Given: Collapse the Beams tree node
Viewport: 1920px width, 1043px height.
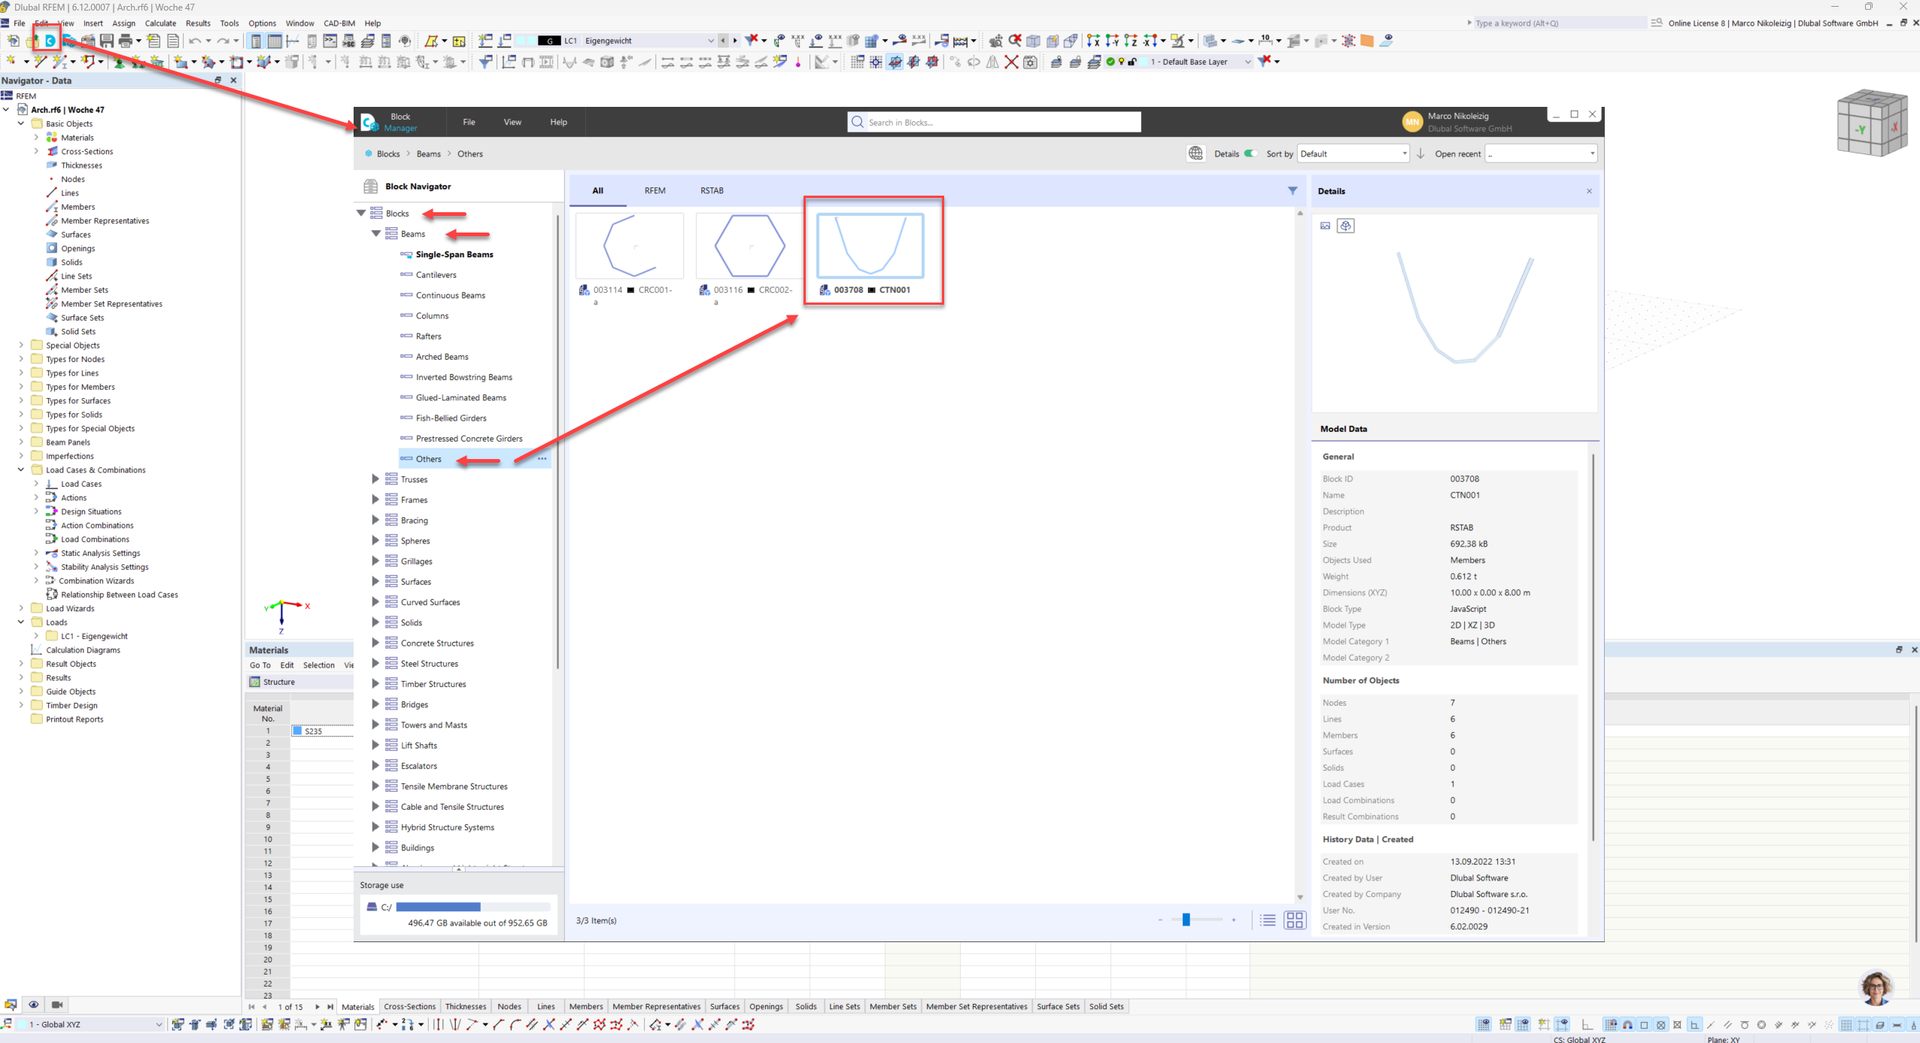Looking at the screenshot, I should pyautogui.click(x=376, y=234).
